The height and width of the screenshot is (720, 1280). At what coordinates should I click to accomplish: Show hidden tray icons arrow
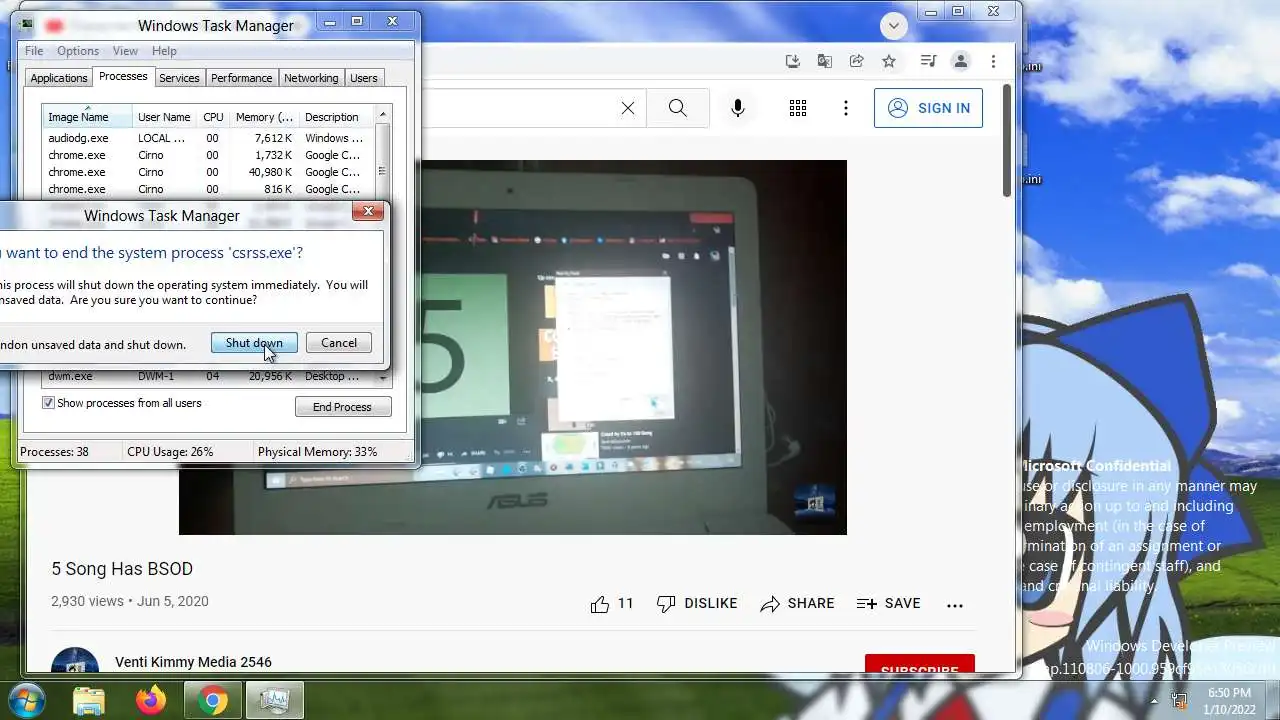1154,700
